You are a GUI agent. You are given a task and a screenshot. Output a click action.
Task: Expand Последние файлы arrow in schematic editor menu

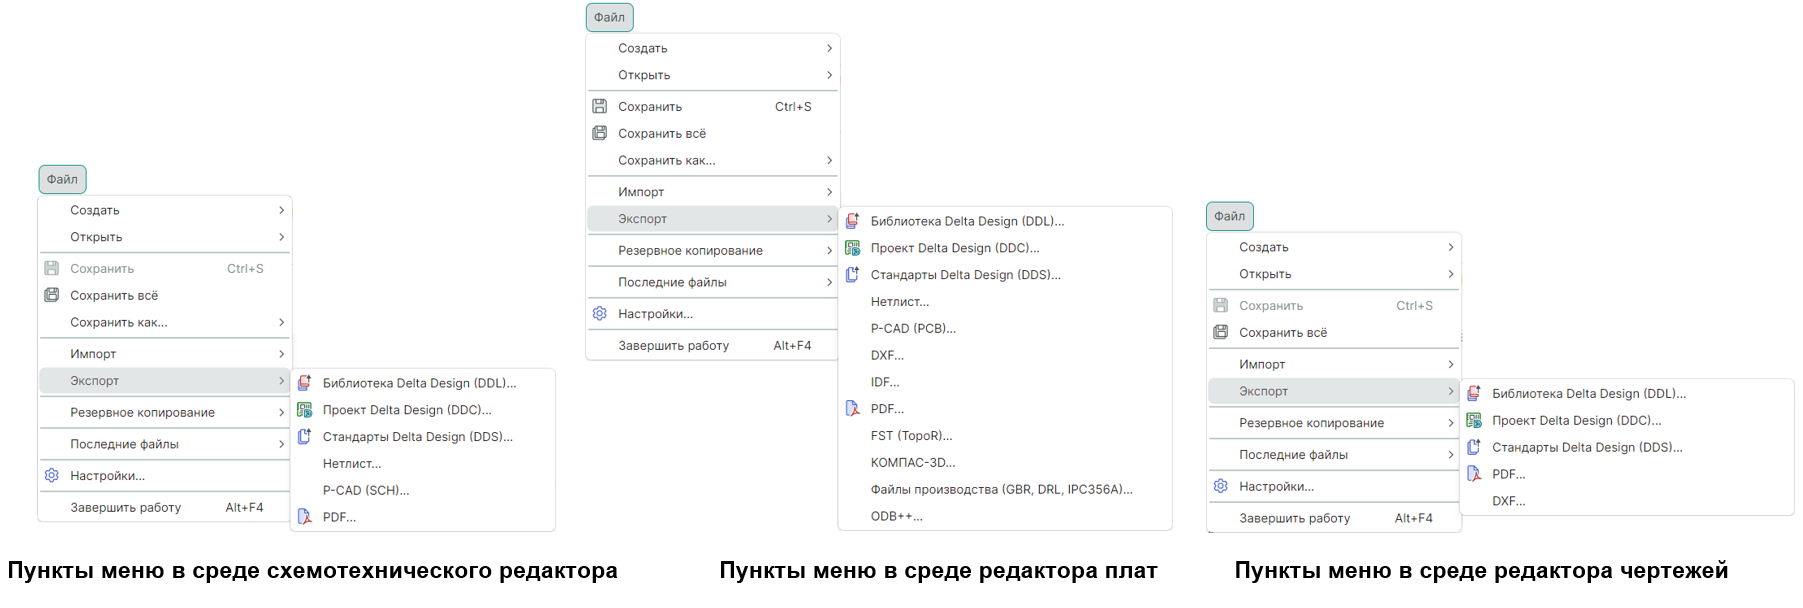281,444
